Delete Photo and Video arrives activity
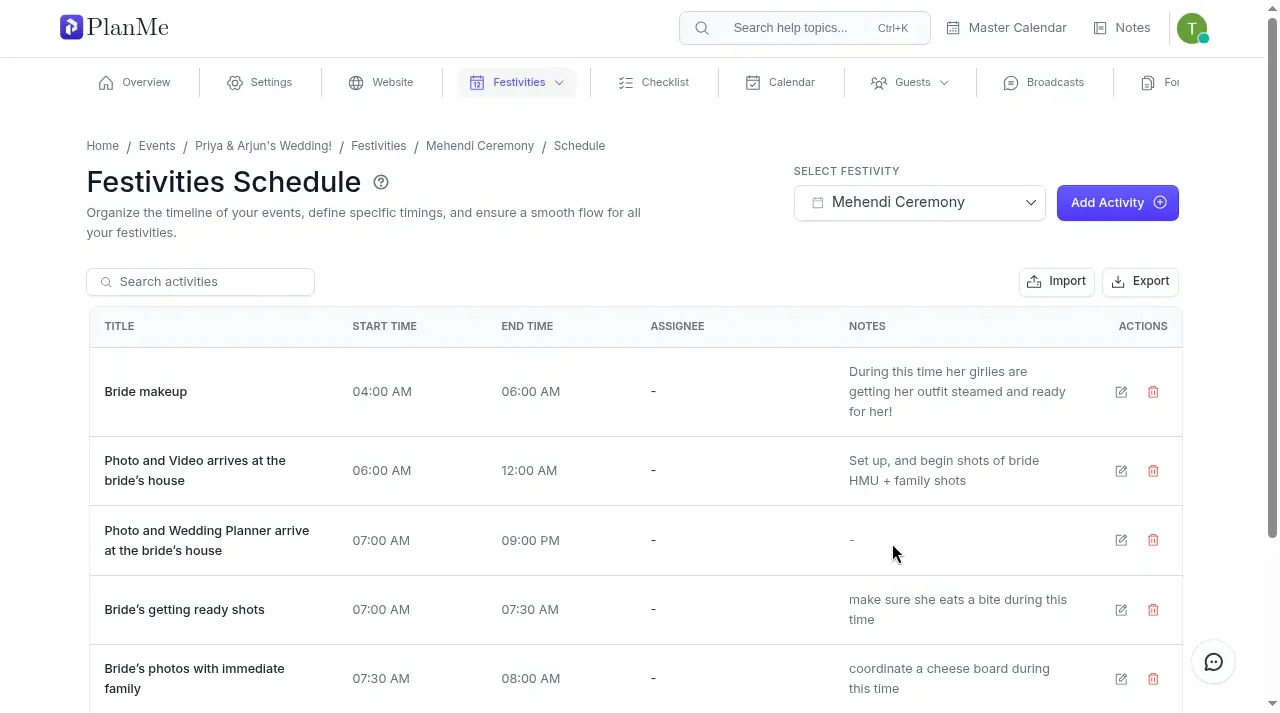This screenshot has height=713, width=1280. pos(1153,471)
